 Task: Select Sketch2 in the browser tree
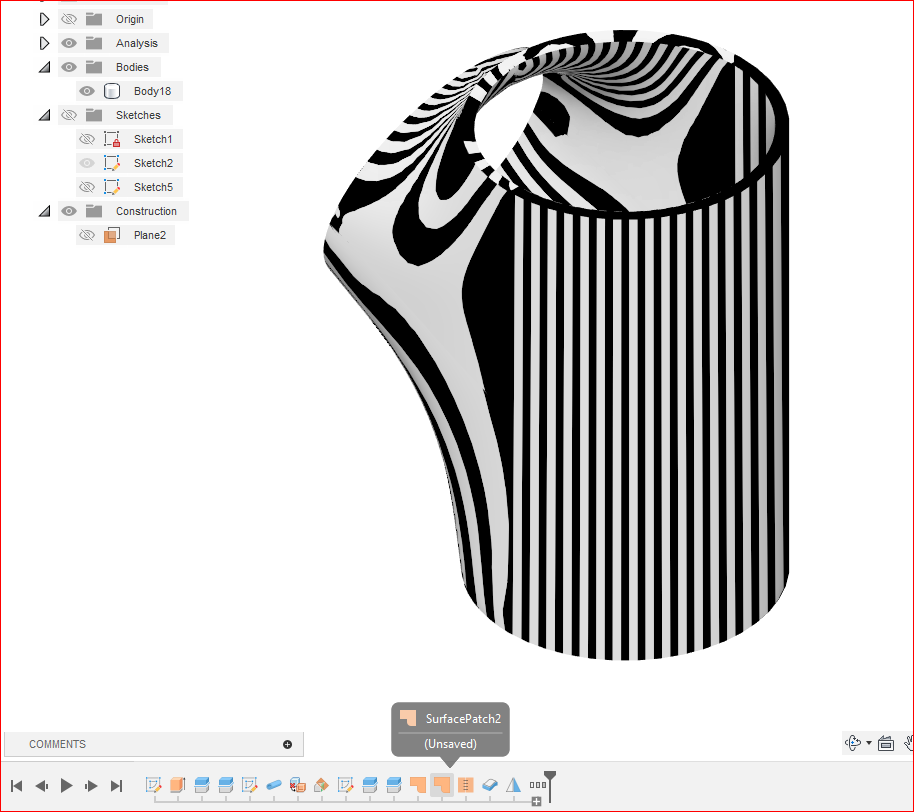pyautogui.click(x=153, y=163)
